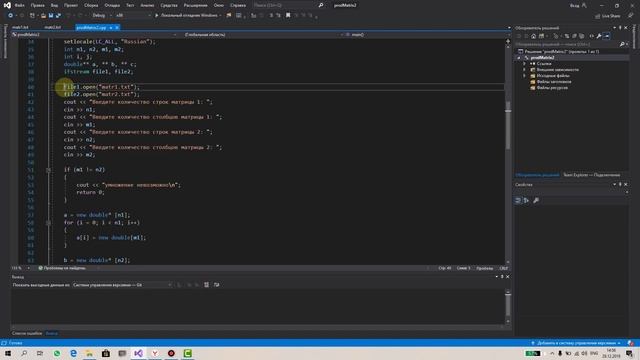Click the no issues found indicator

pos(62,268)
